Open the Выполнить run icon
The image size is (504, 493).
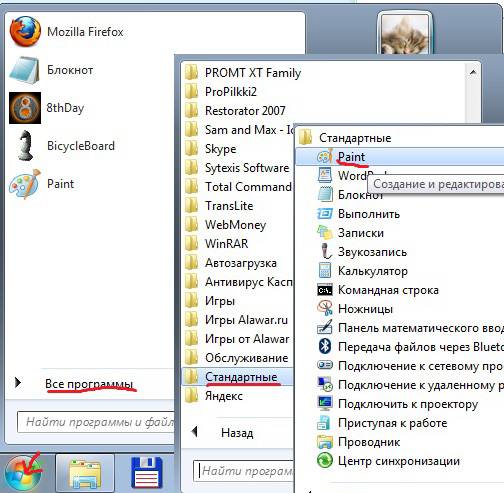[325, 213]
